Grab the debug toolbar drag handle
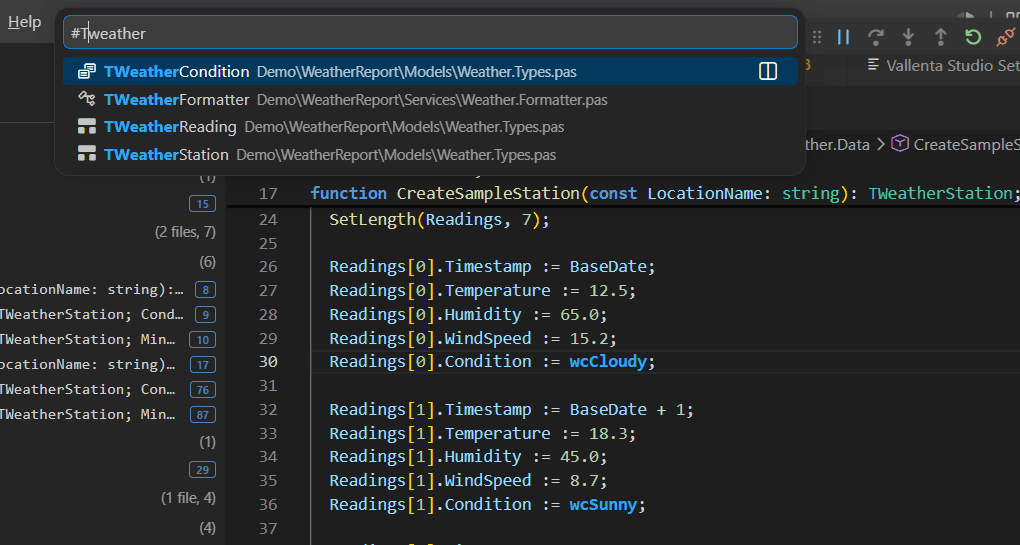The height and width of the screenshot is (545, 1020). click(x=817, y=37)
